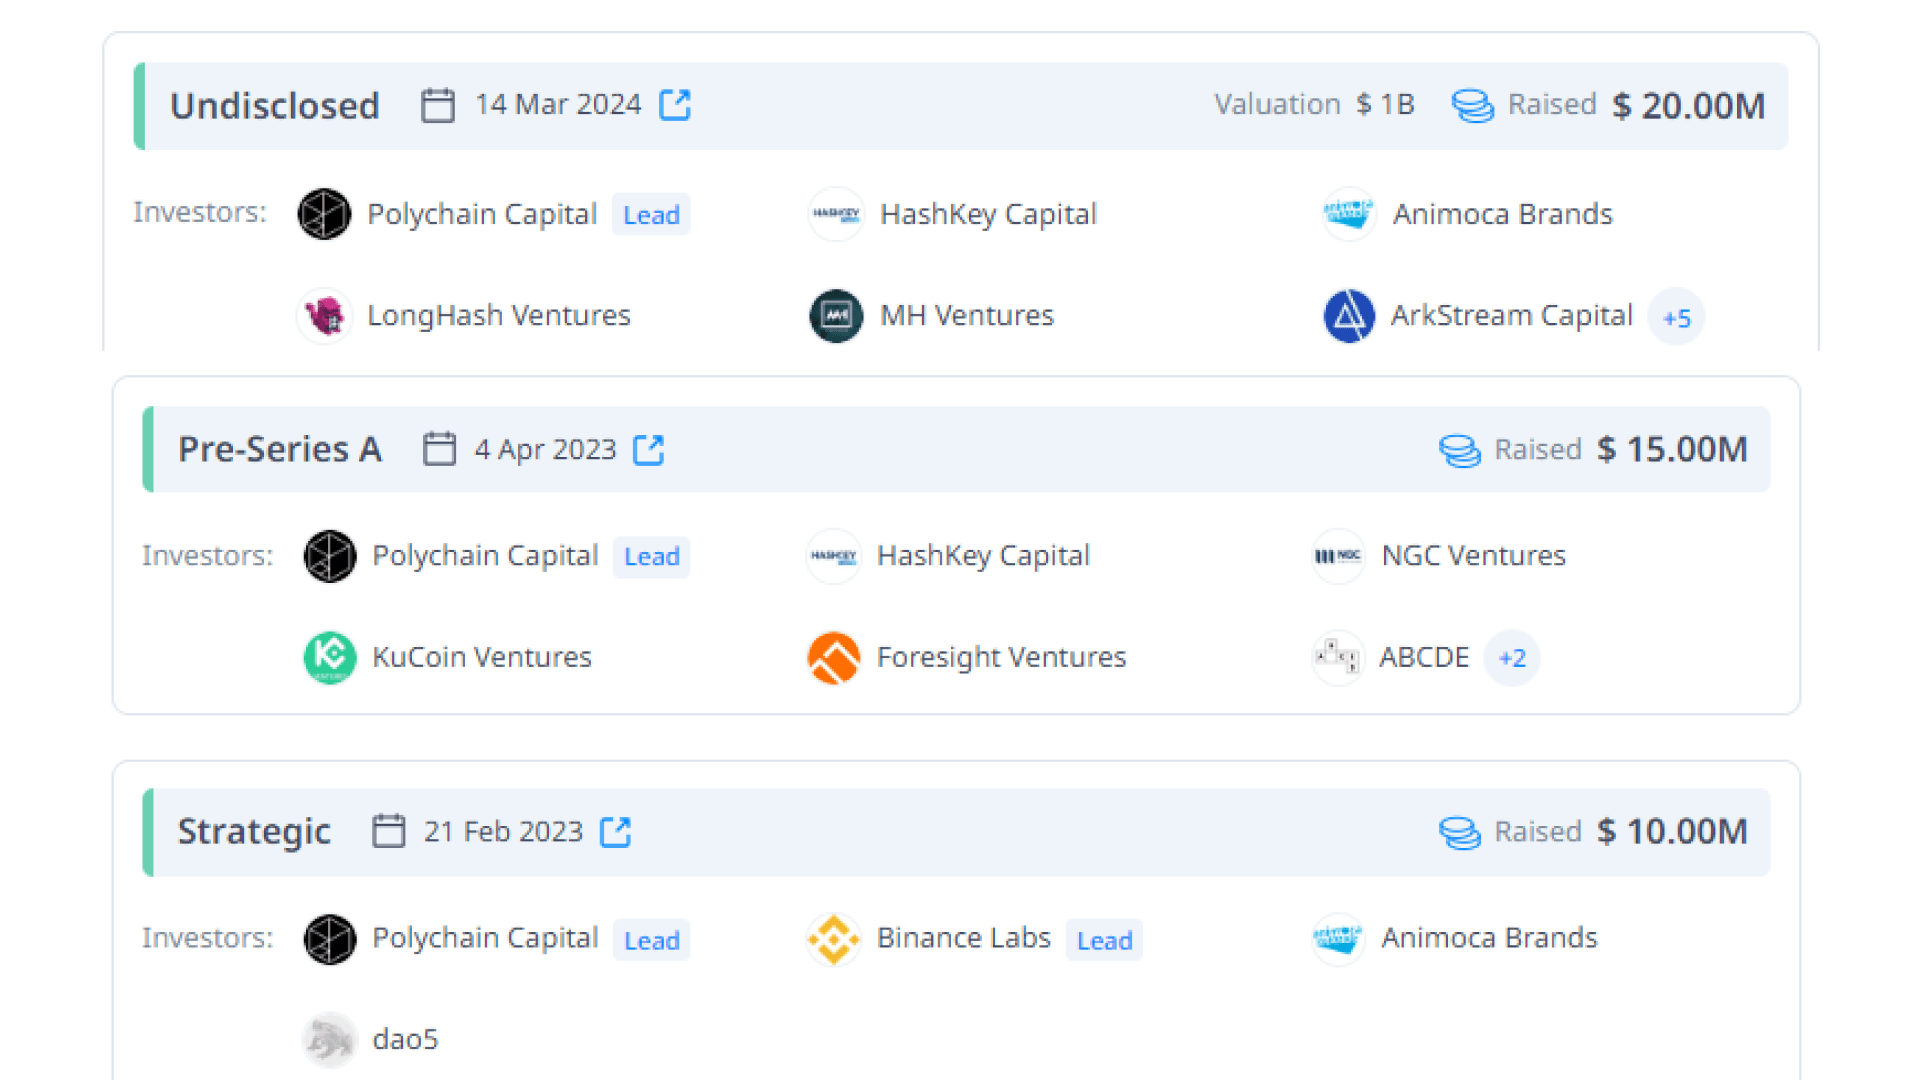Open external link for 21 Feb 2023 round
The width and height of the screenshot is (1920, 1080).
615,832
